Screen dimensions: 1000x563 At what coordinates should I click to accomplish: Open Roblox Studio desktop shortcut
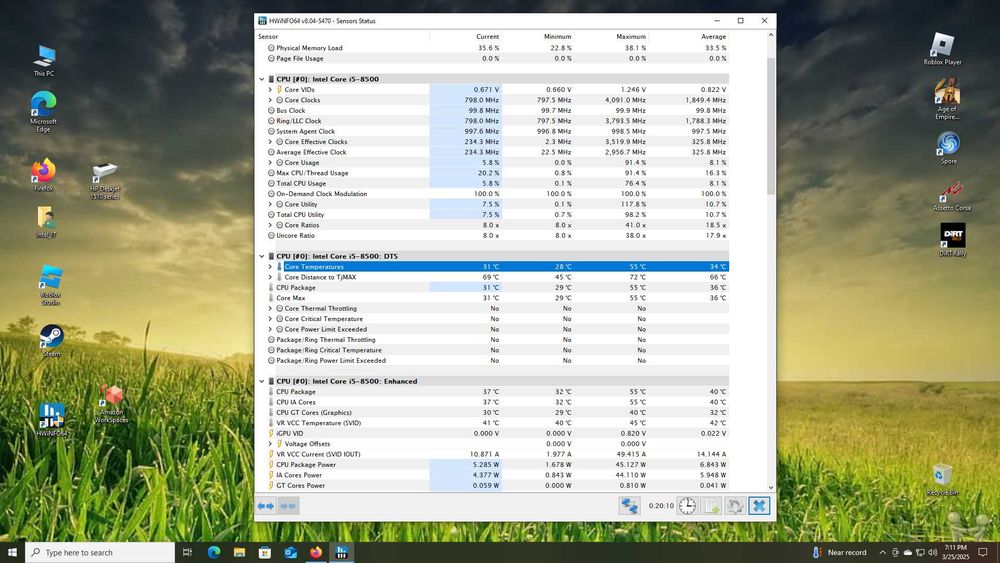coord(50,285)
